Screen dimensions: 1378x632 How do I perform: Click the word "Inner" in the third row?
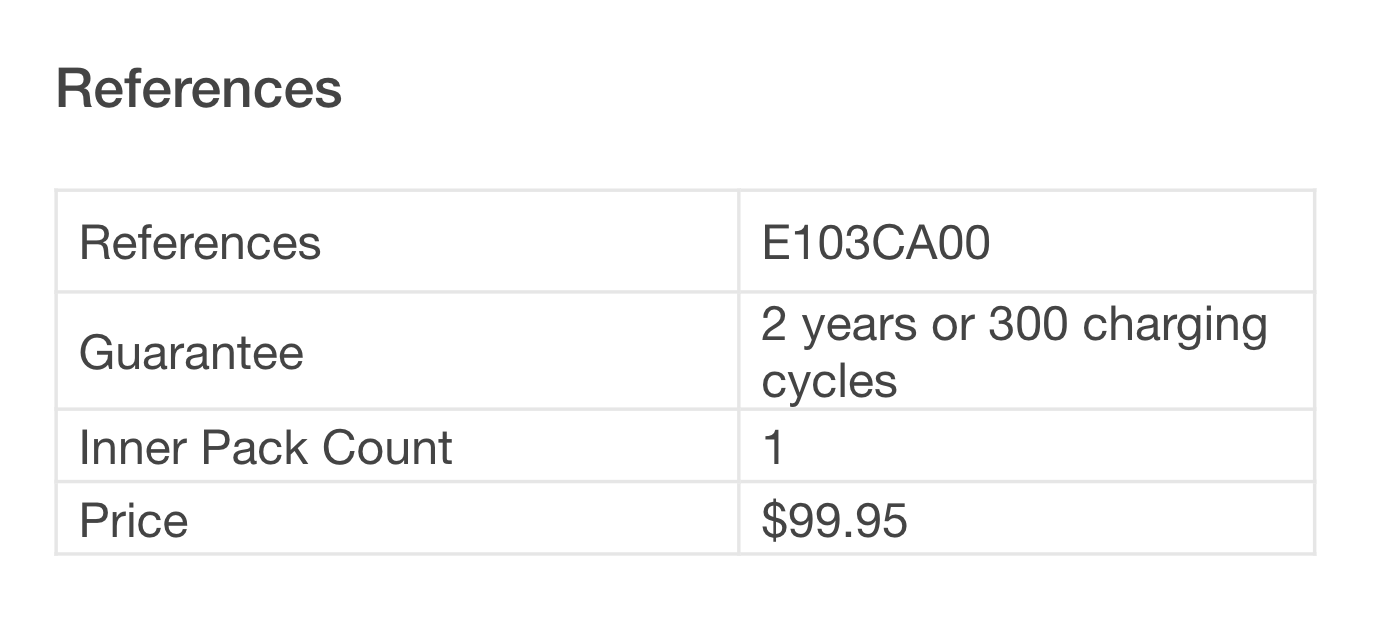(x=133, y=448)
